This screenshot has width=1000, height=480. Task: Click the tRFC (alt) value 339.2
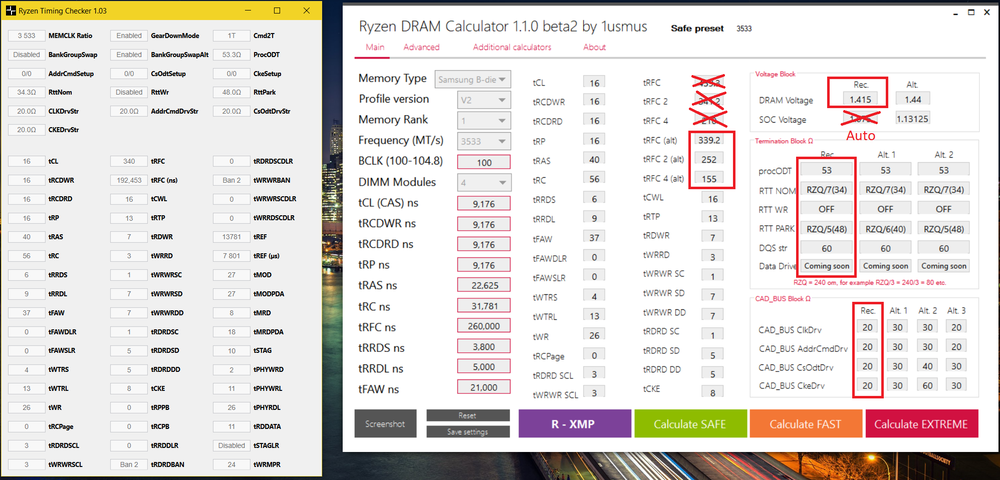(x=709, y=140)
